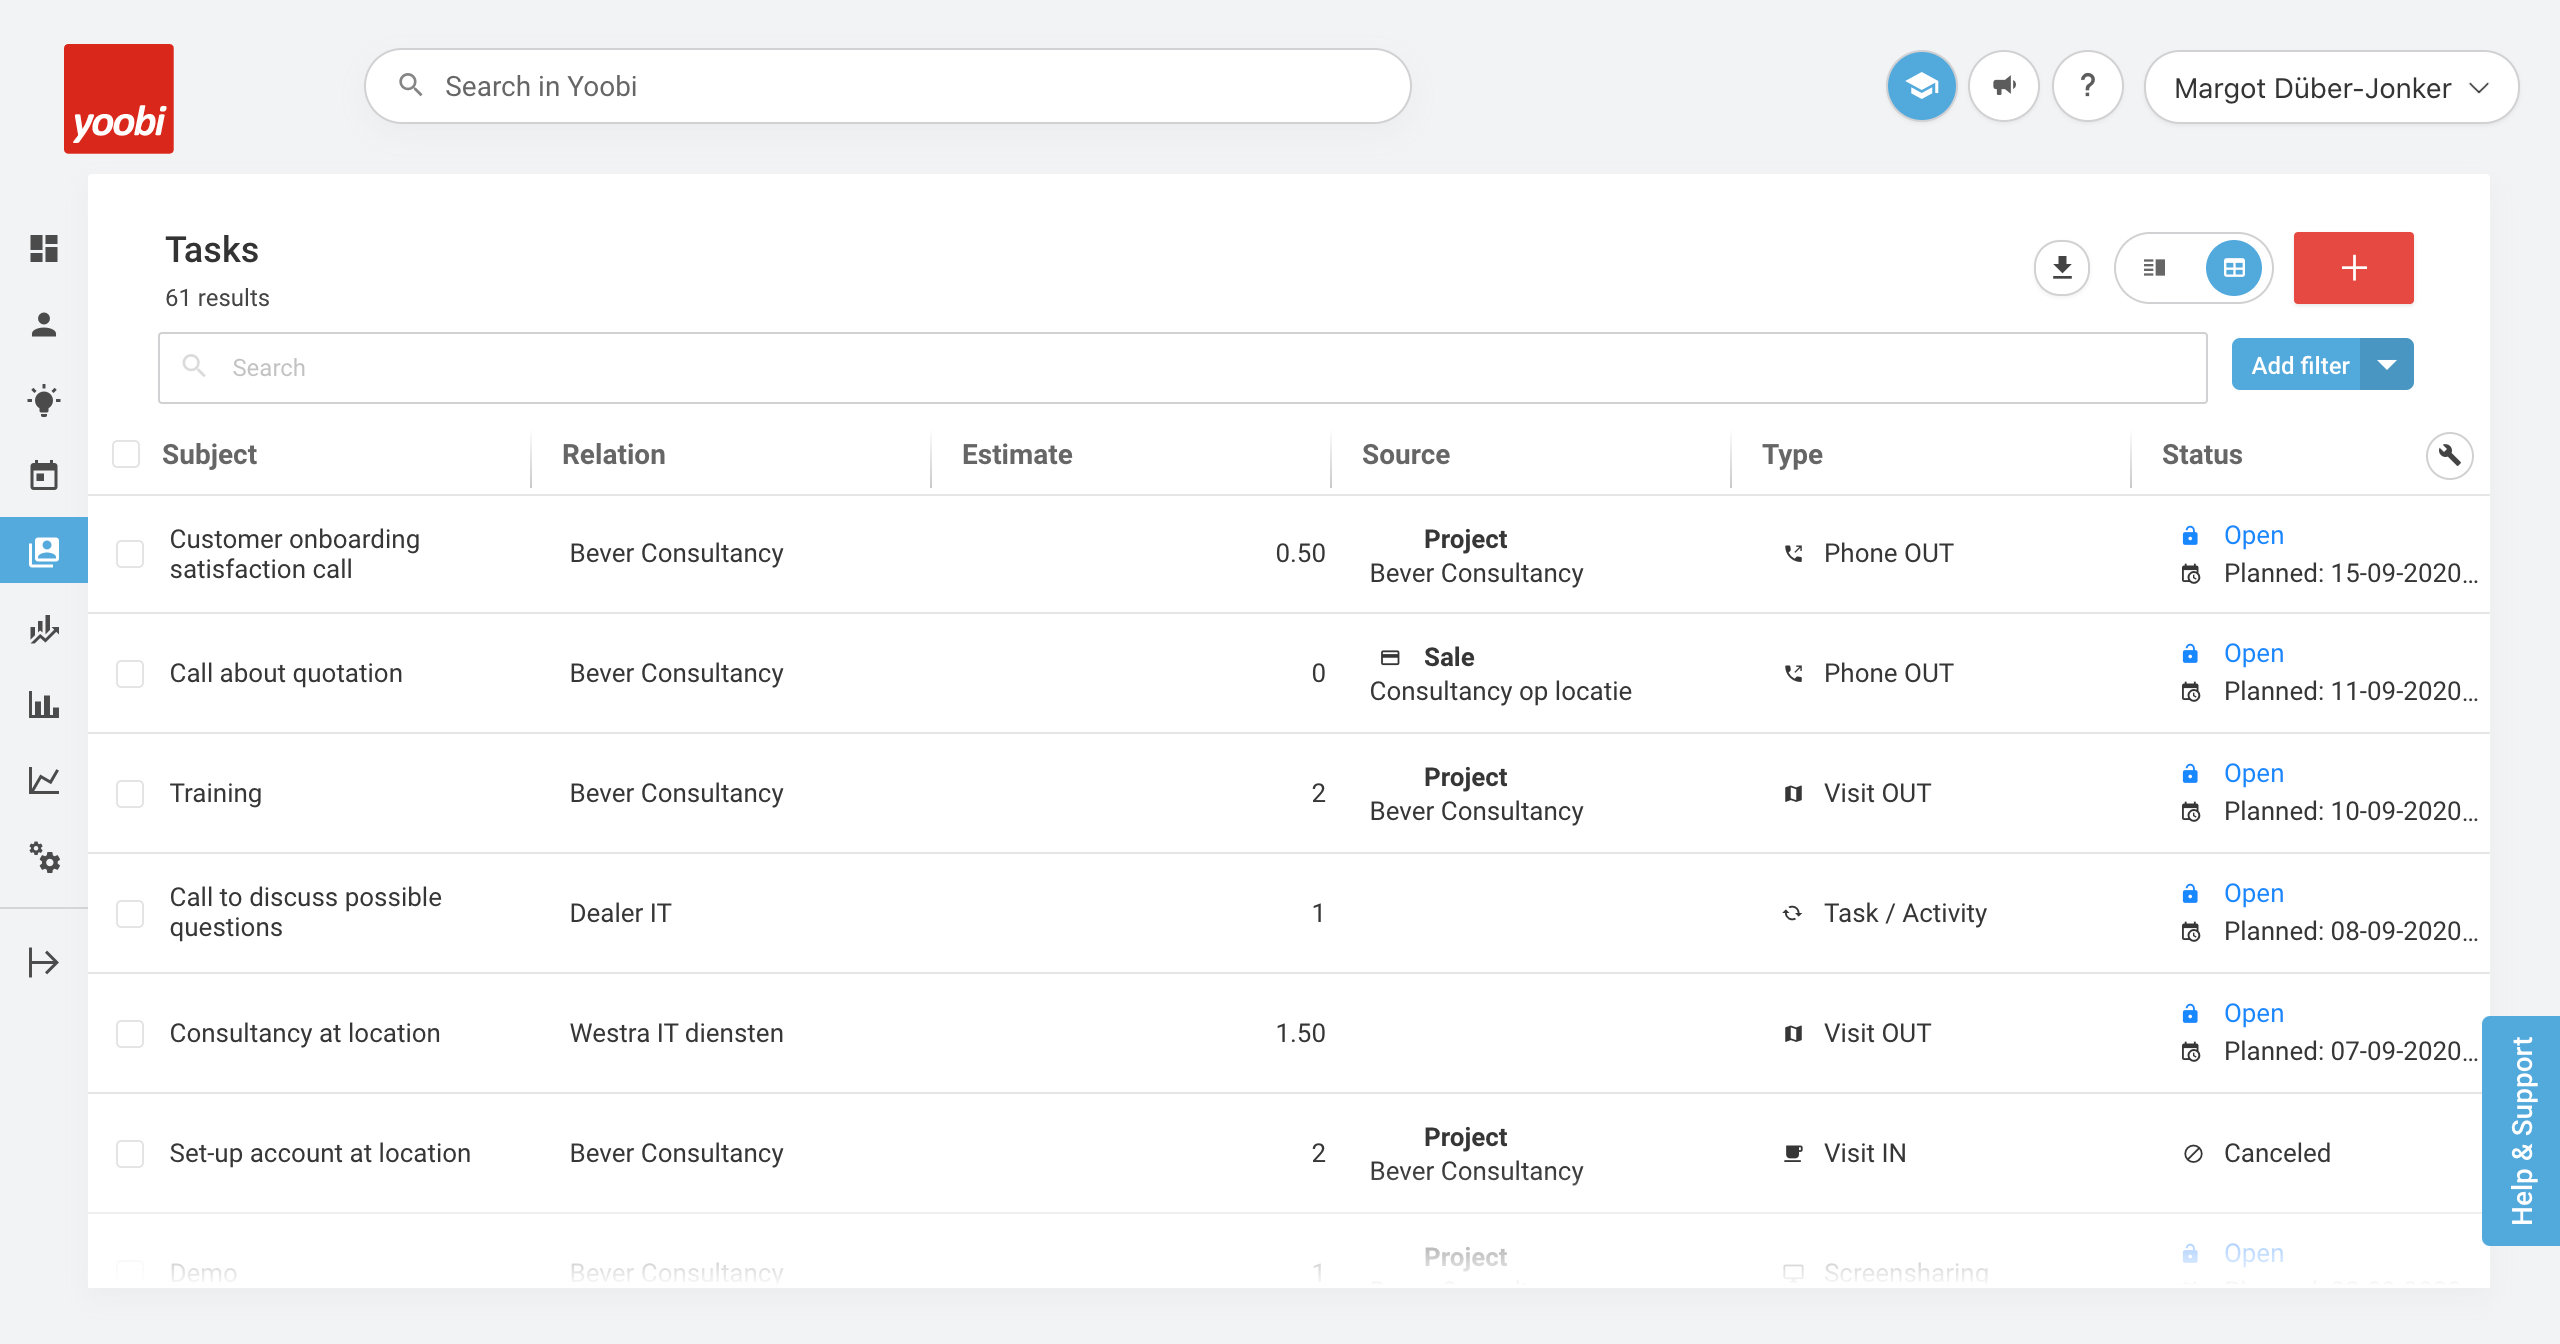Download the tasks list
2560x1344 pixels.
pyautogui.click(x=2062, y=268)
